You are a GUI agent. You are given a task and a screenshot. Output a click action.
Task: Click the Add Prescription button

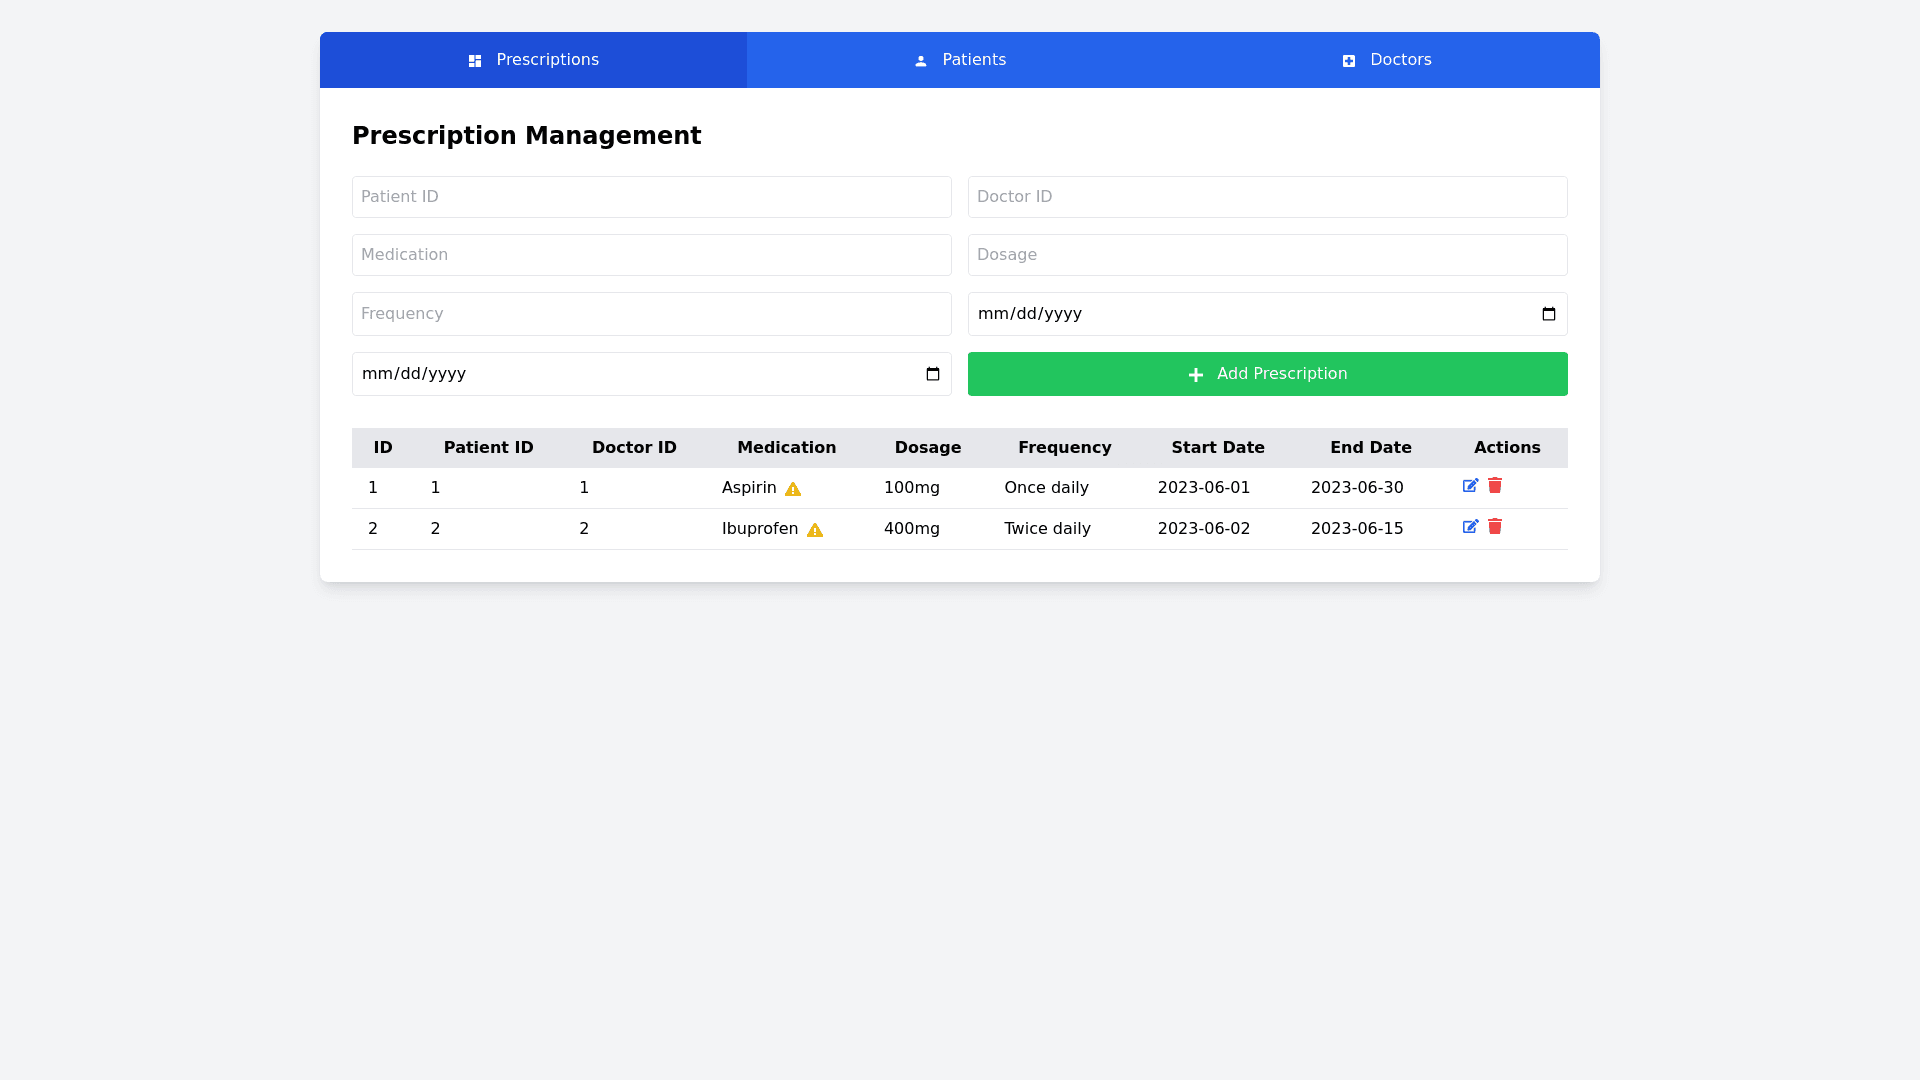[1267, 374]
